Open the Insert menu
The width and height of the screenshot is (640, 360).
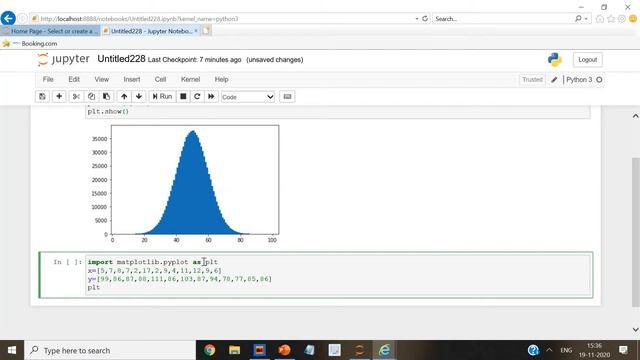[x=132, y=80]
